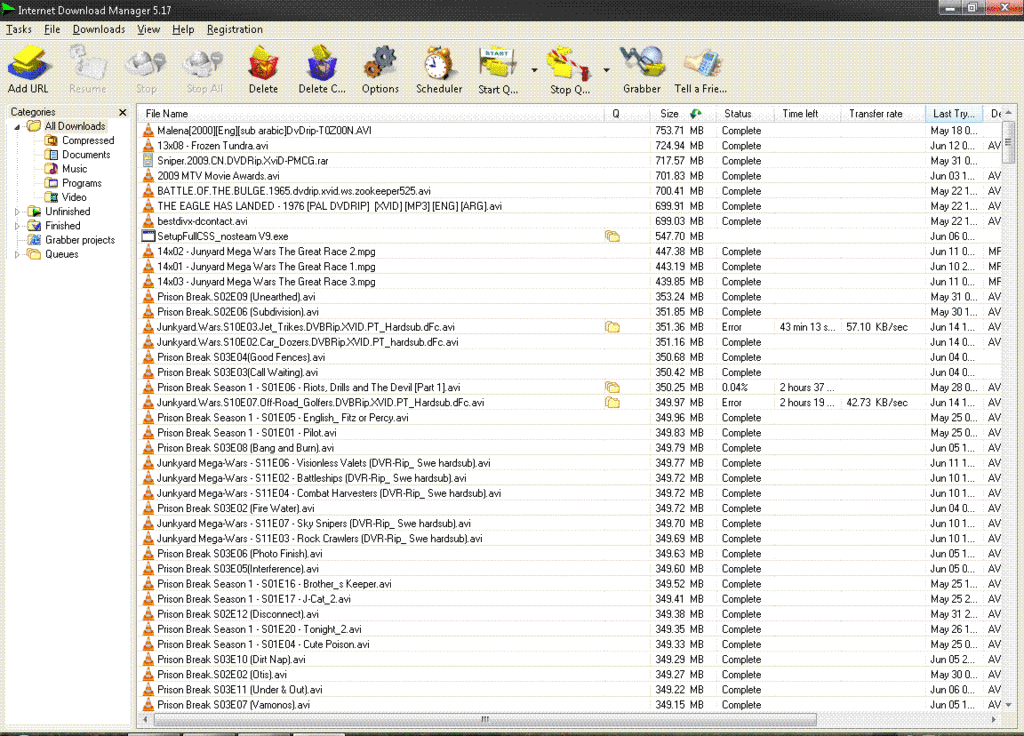This screenshot has width=1024, height=736.
Task: Close the Categories panel
Action: pos(122,112)
